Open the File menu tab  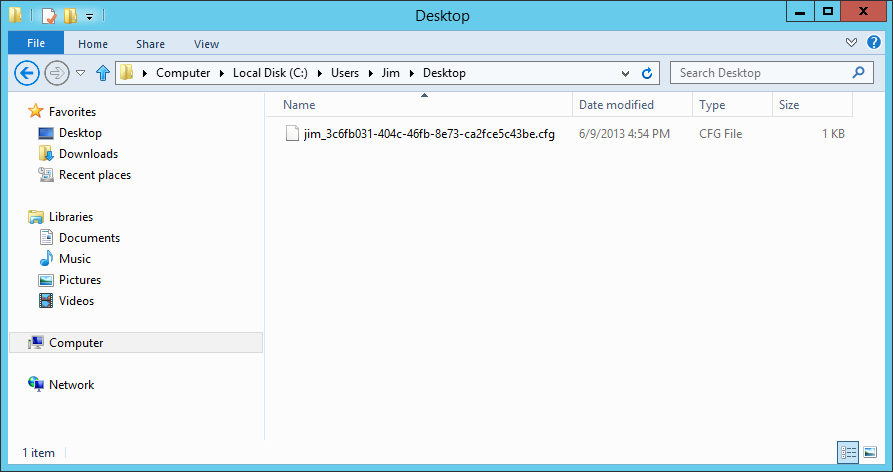tap(36, 43)
